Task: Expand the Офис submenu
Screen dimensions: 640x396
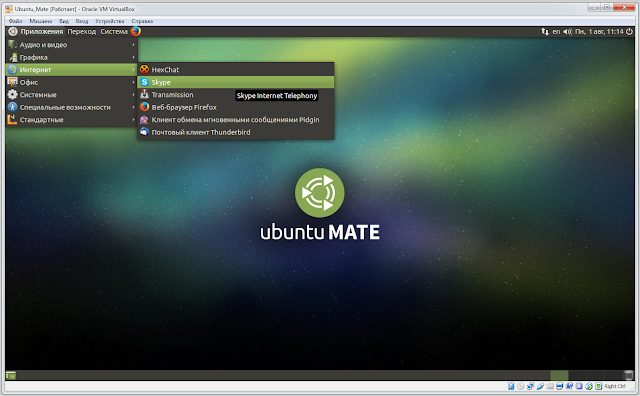Action: [72, 82]
